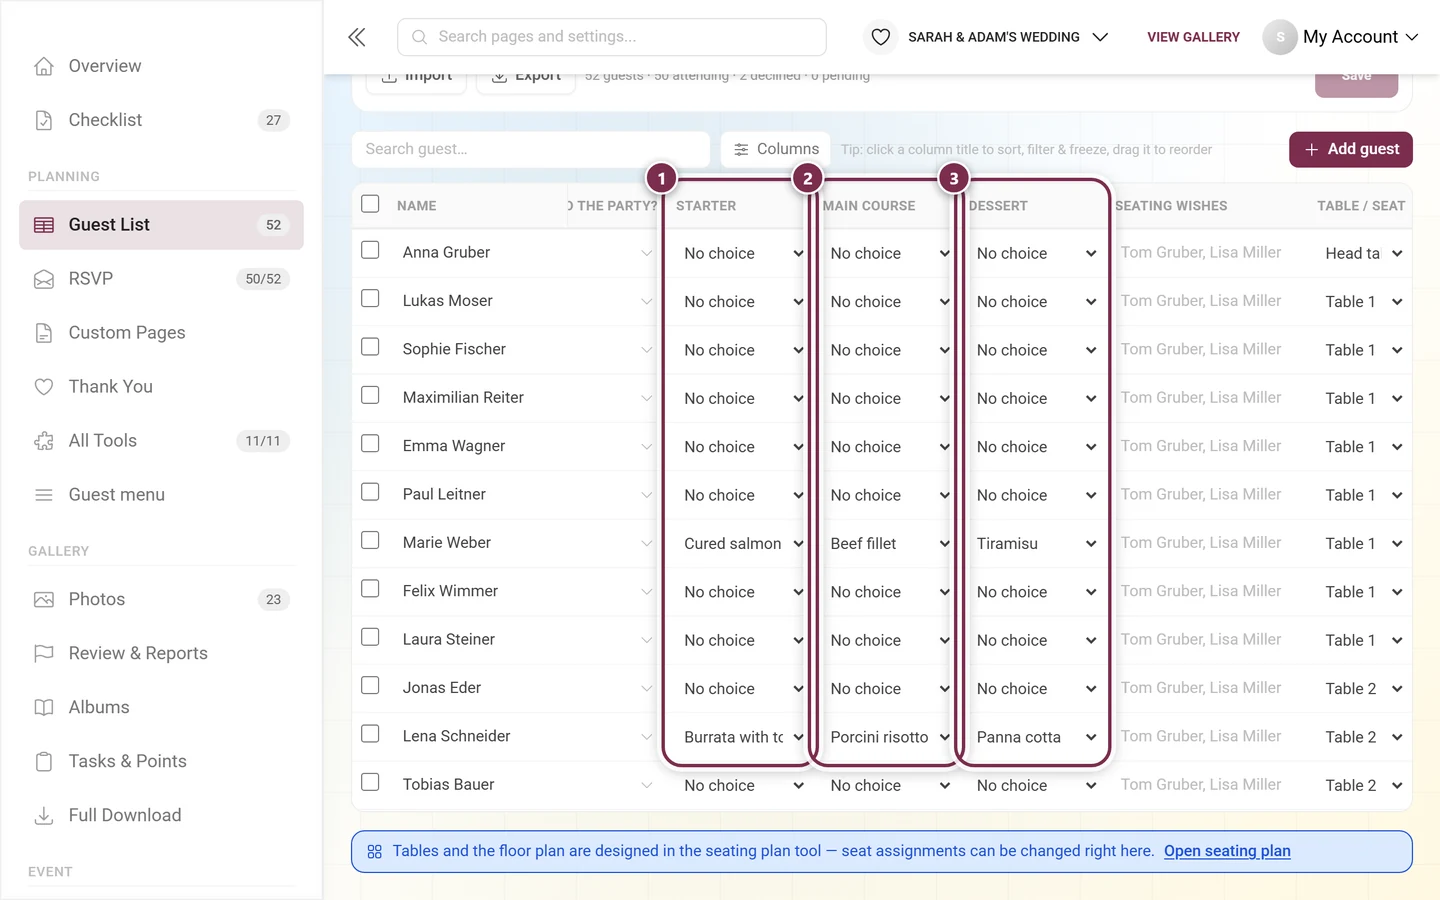
Task: Click the Overview house icon
Action: pyautogui.click(x=44, y=66)
